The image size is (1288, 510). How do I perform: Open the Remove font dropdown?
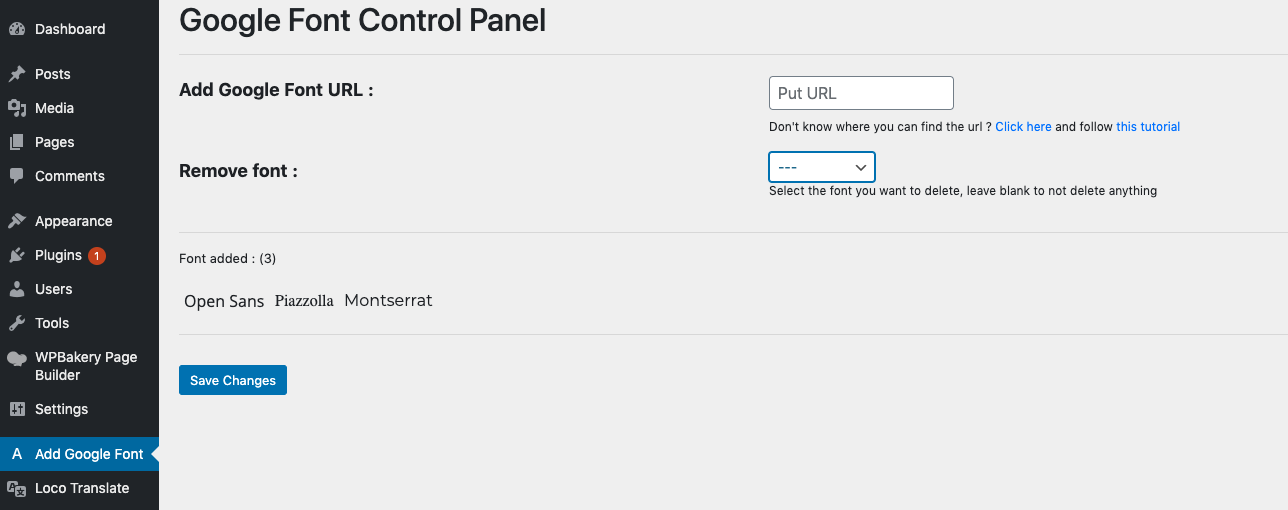tap(822, 167)
